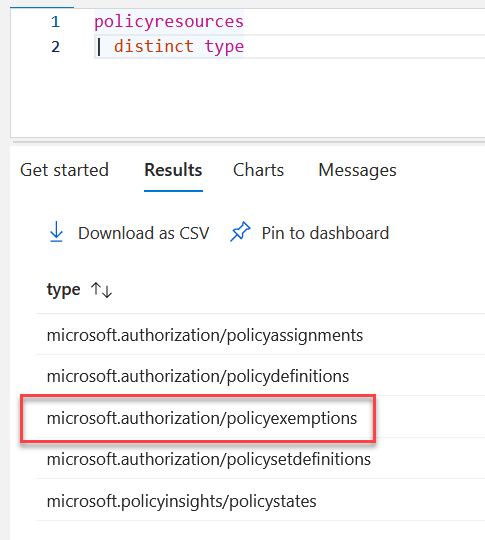The height and width of the screenshot is (540, 485).
Task: Select the policydefinitions result row
Action: click(260, 375)
